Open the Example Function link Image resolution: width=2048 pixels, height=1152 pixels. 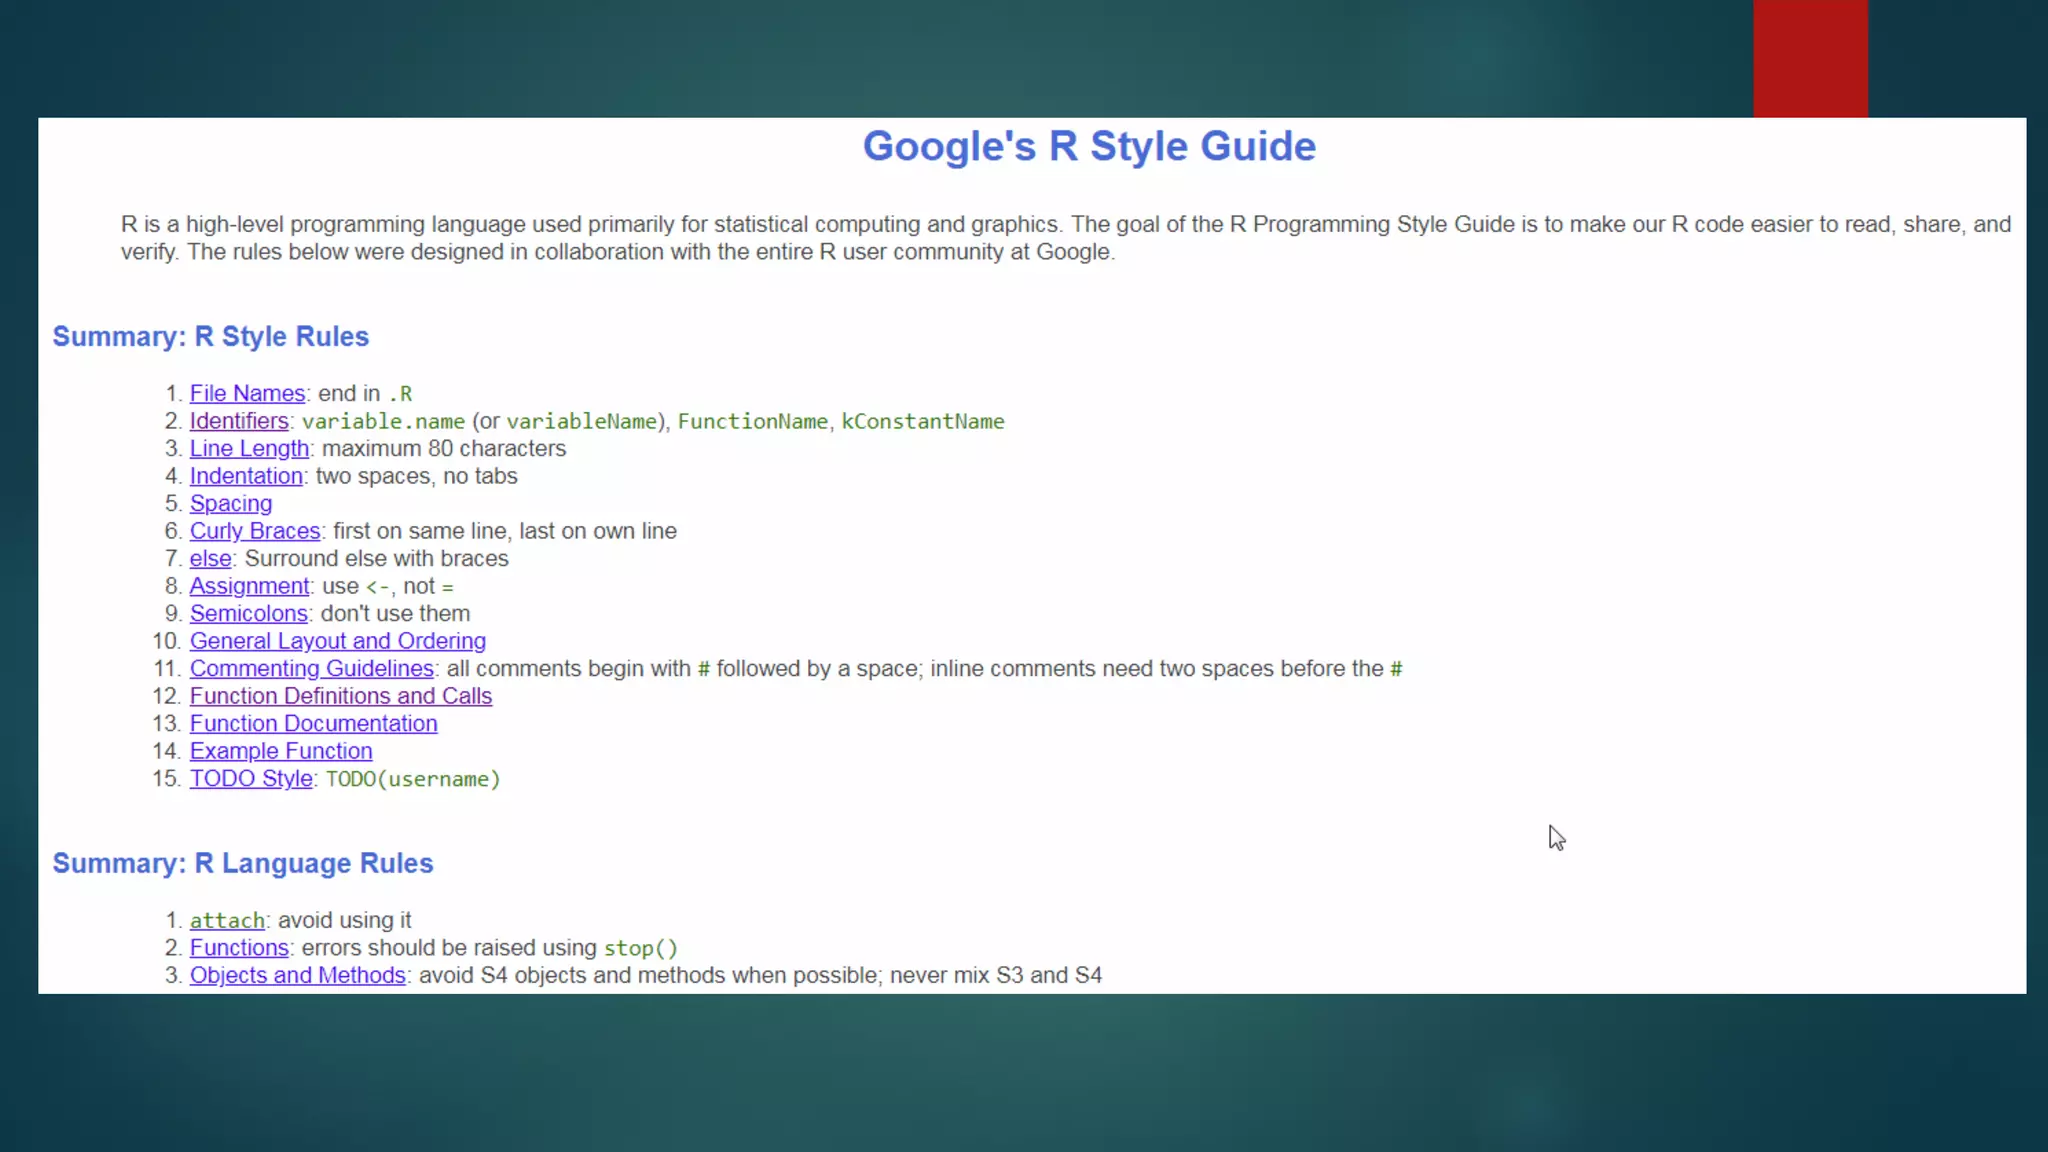[281, 751]
